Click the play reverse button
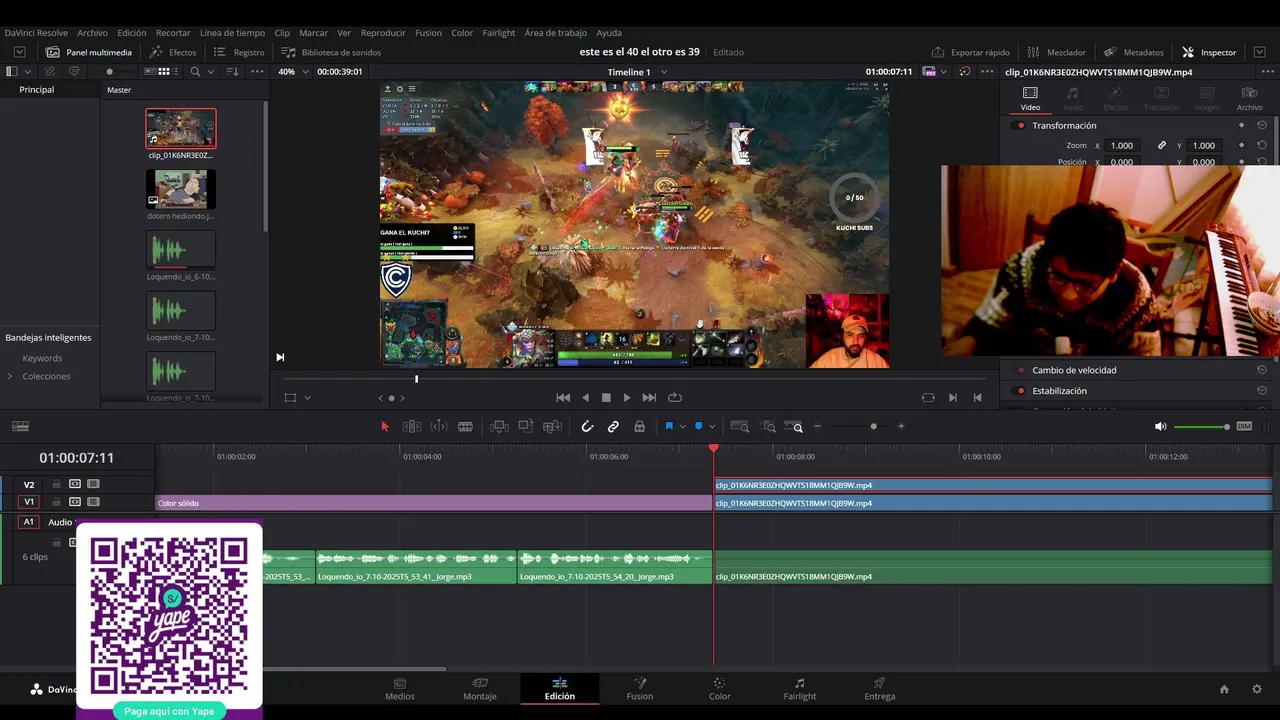This screenshot has width=1280, height=720. 585,397
